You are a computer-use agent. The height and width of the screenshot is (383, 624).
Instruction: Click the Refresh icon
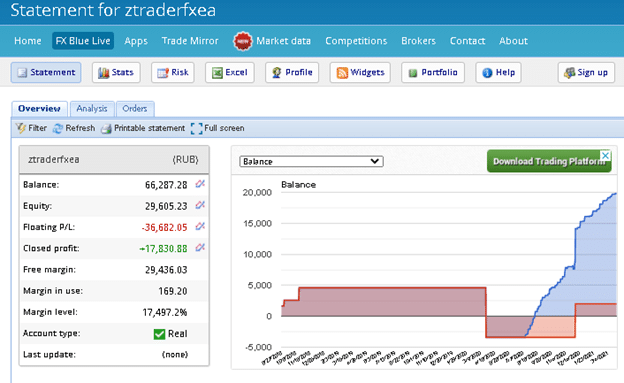click(58, 128)
